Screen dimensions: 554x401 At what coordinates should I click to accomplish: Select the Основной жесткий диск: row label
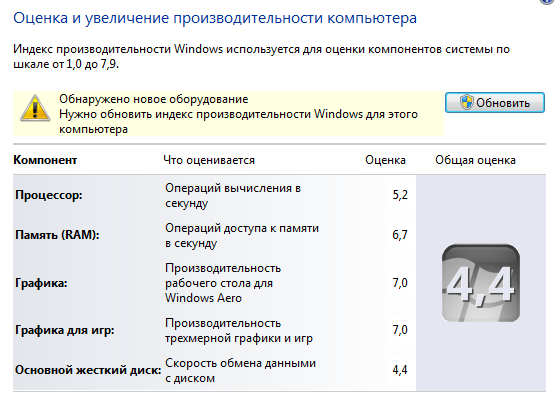88,370
